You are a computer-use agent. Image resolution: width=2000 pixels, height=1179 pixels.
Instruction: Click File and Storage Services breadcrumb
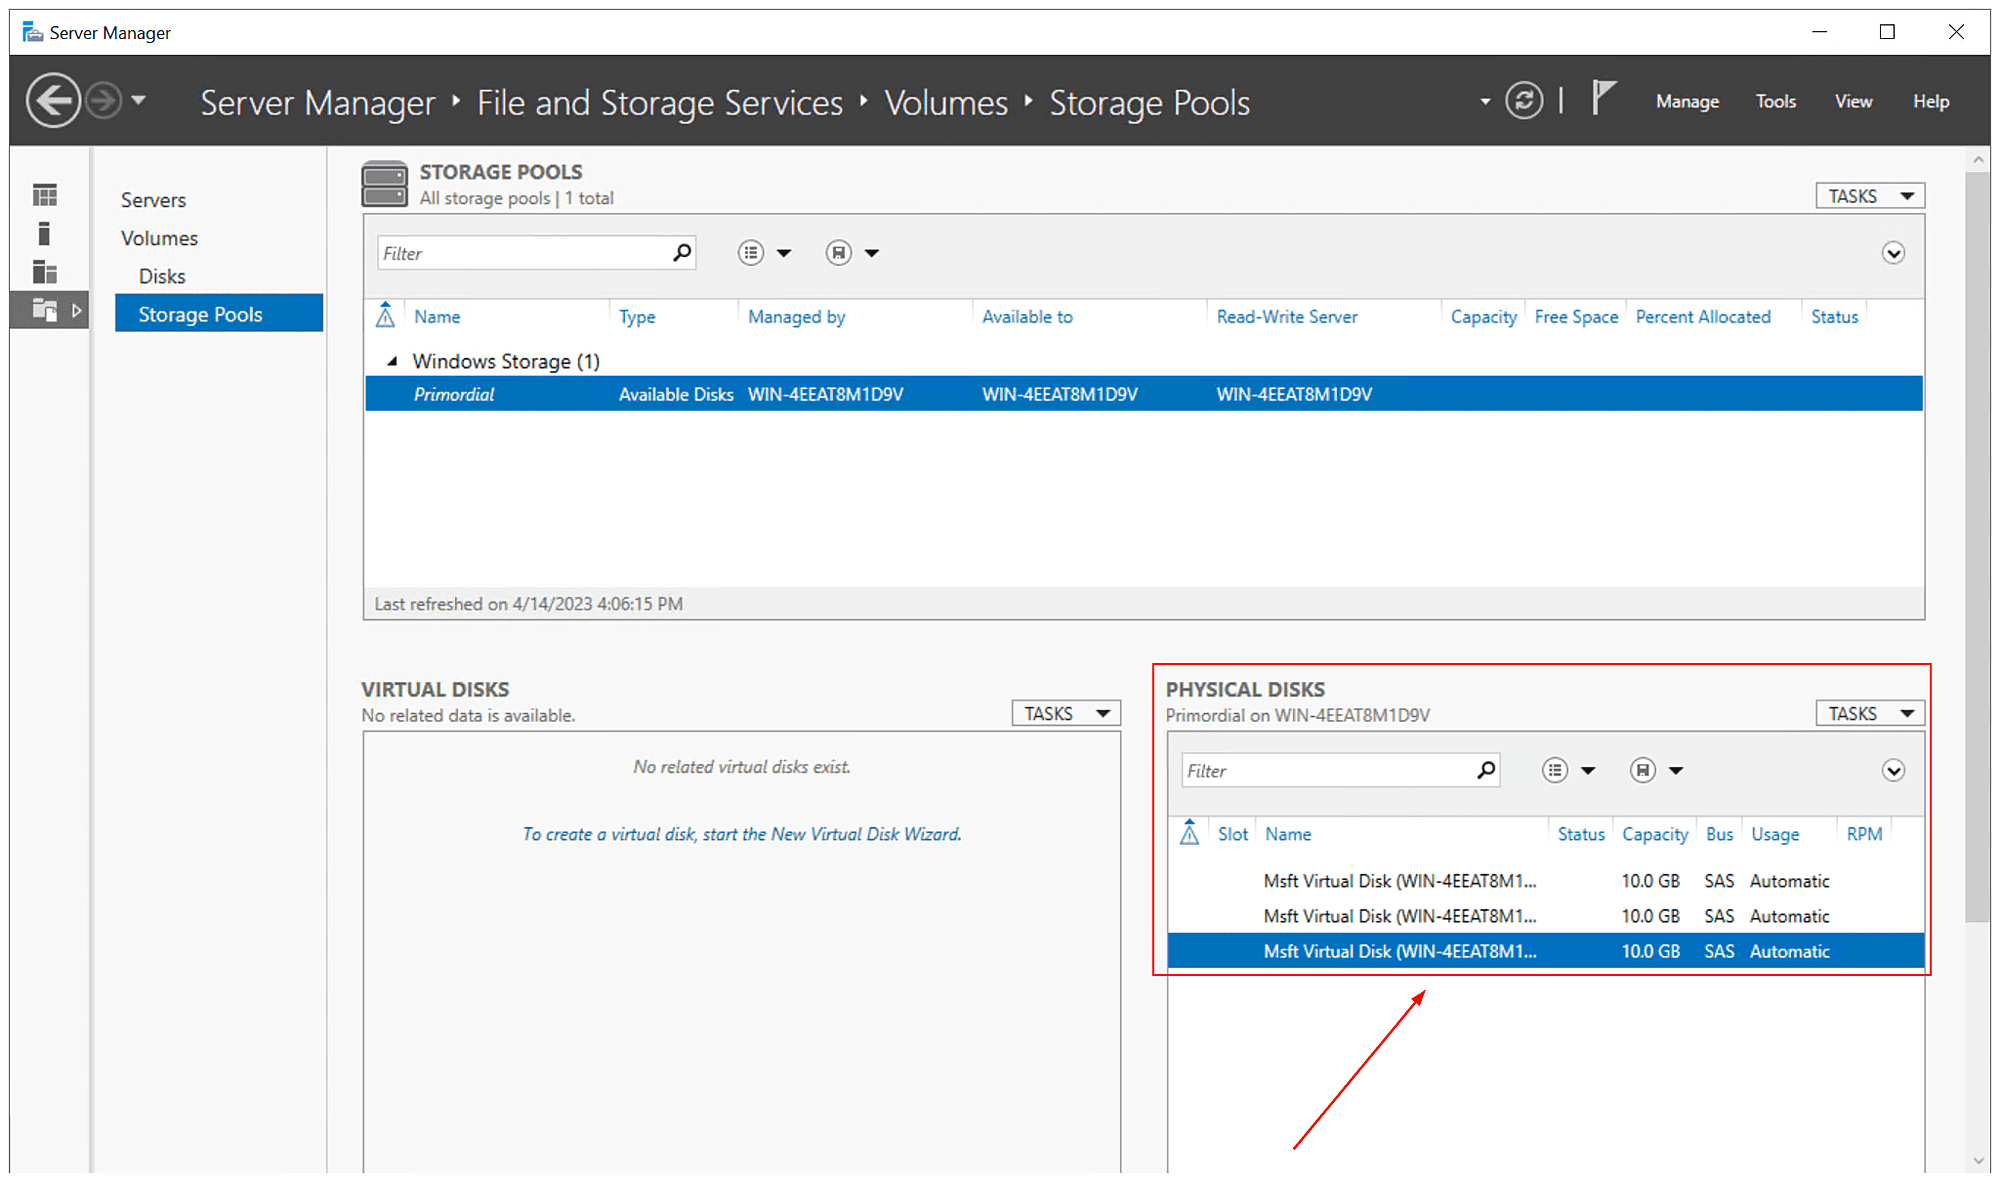tap(660, 102)
